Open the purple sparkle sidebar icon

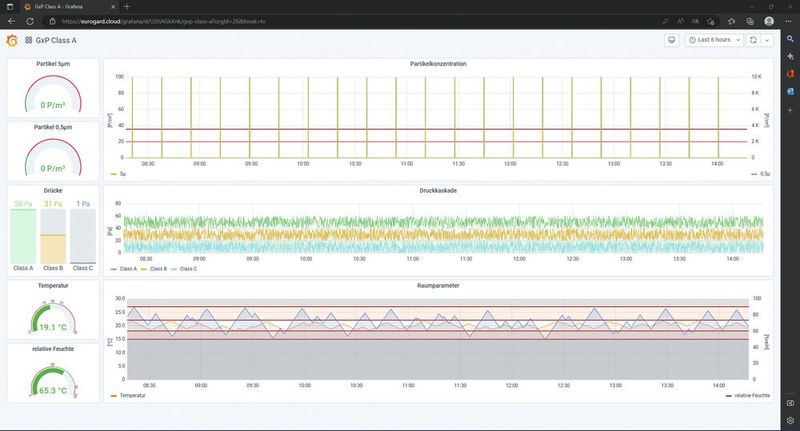point(790,56)
